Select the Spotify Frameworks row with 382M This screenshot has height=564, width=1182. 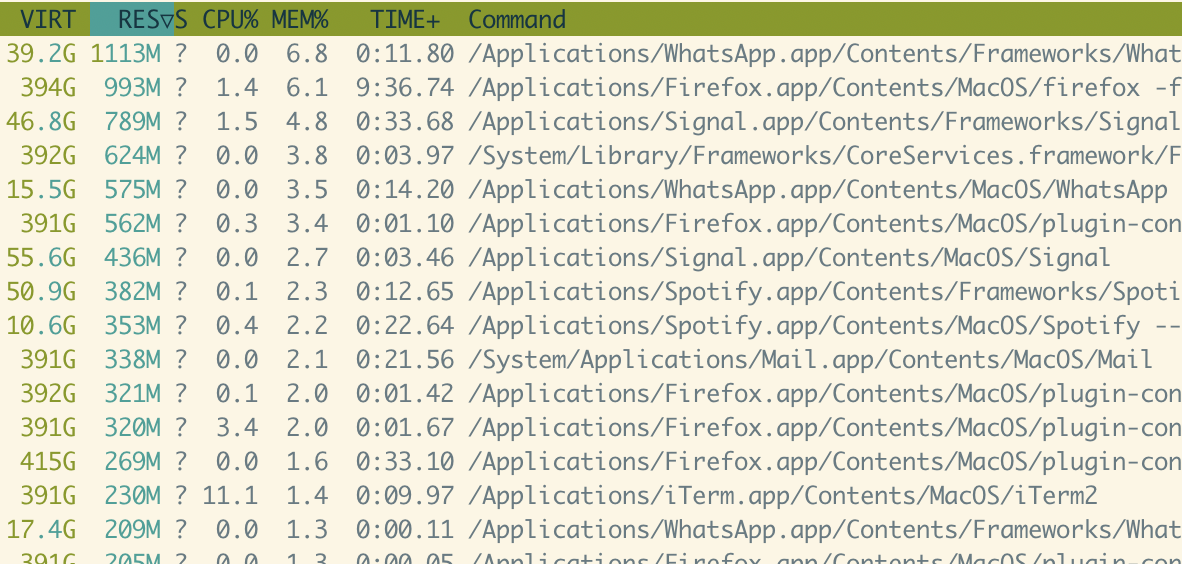coord(591,291)
